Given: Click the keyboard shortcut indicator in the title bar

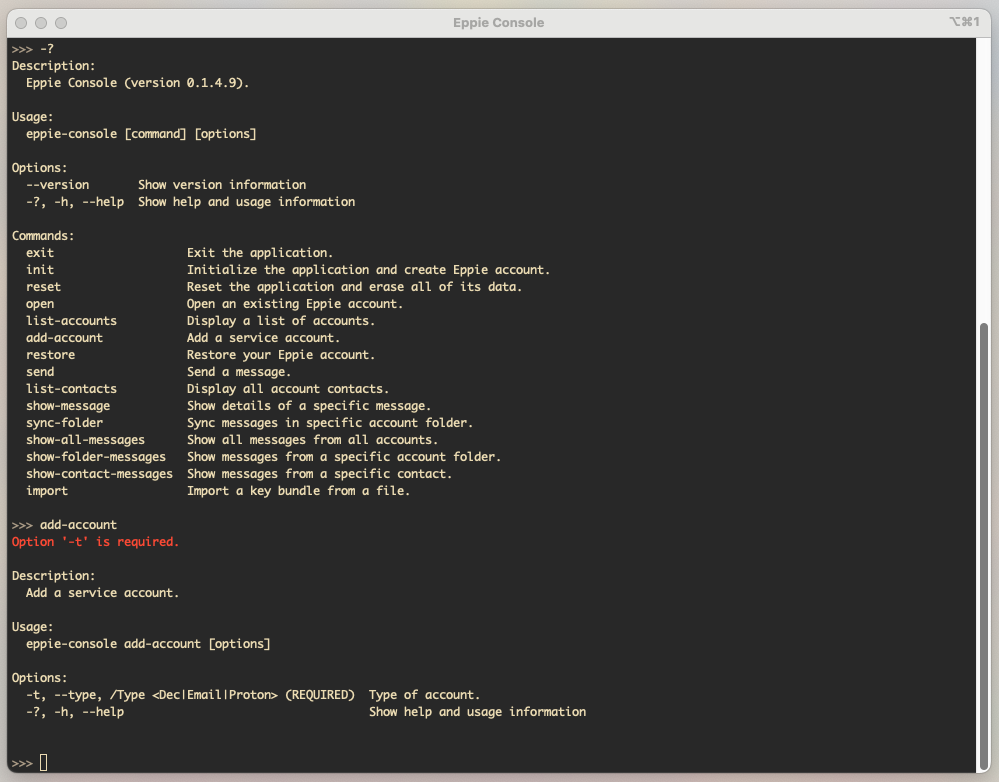Looking at the screenshot, I should click(964, 22).
